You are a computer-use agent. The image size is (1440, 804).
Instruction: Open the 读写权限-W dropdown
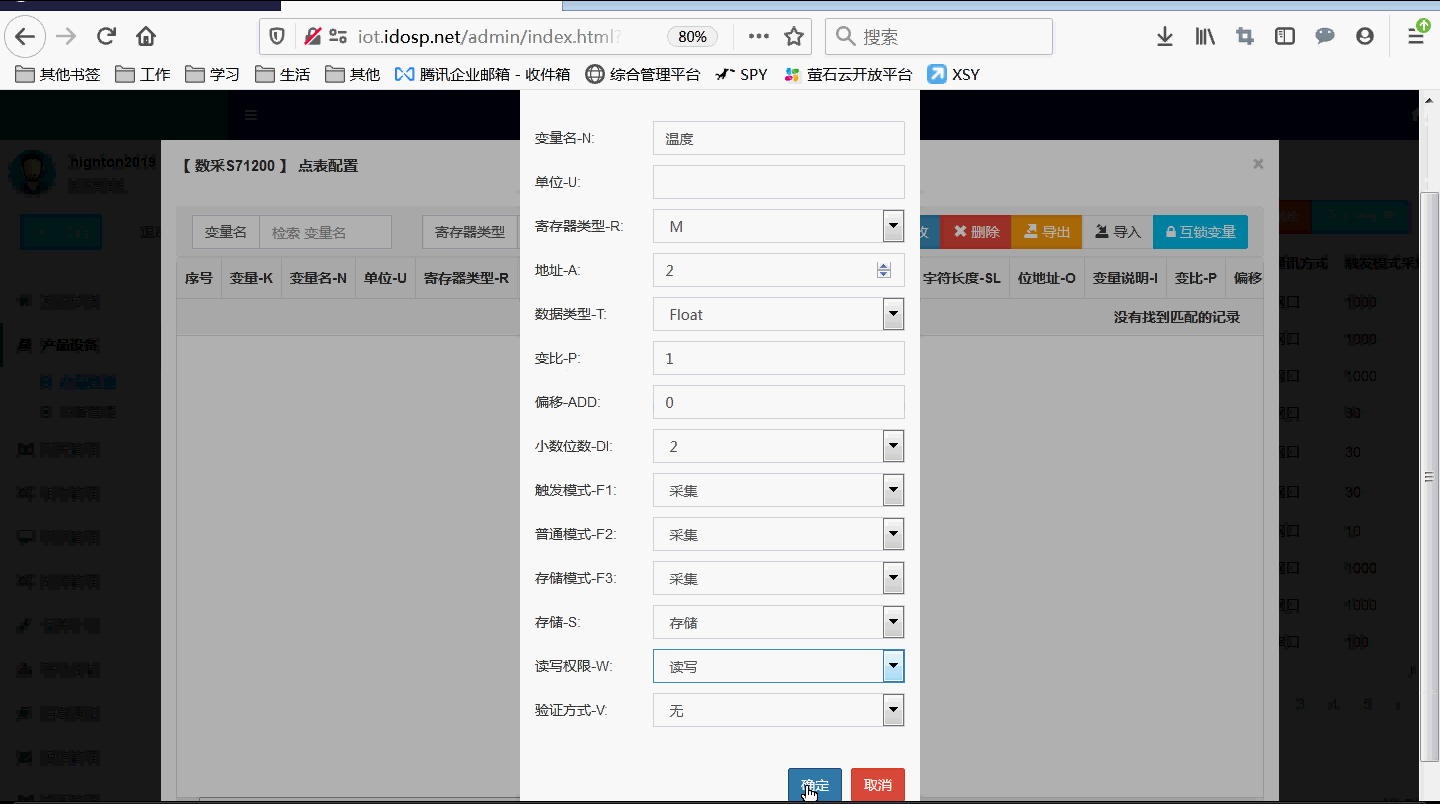click(893, 665)
